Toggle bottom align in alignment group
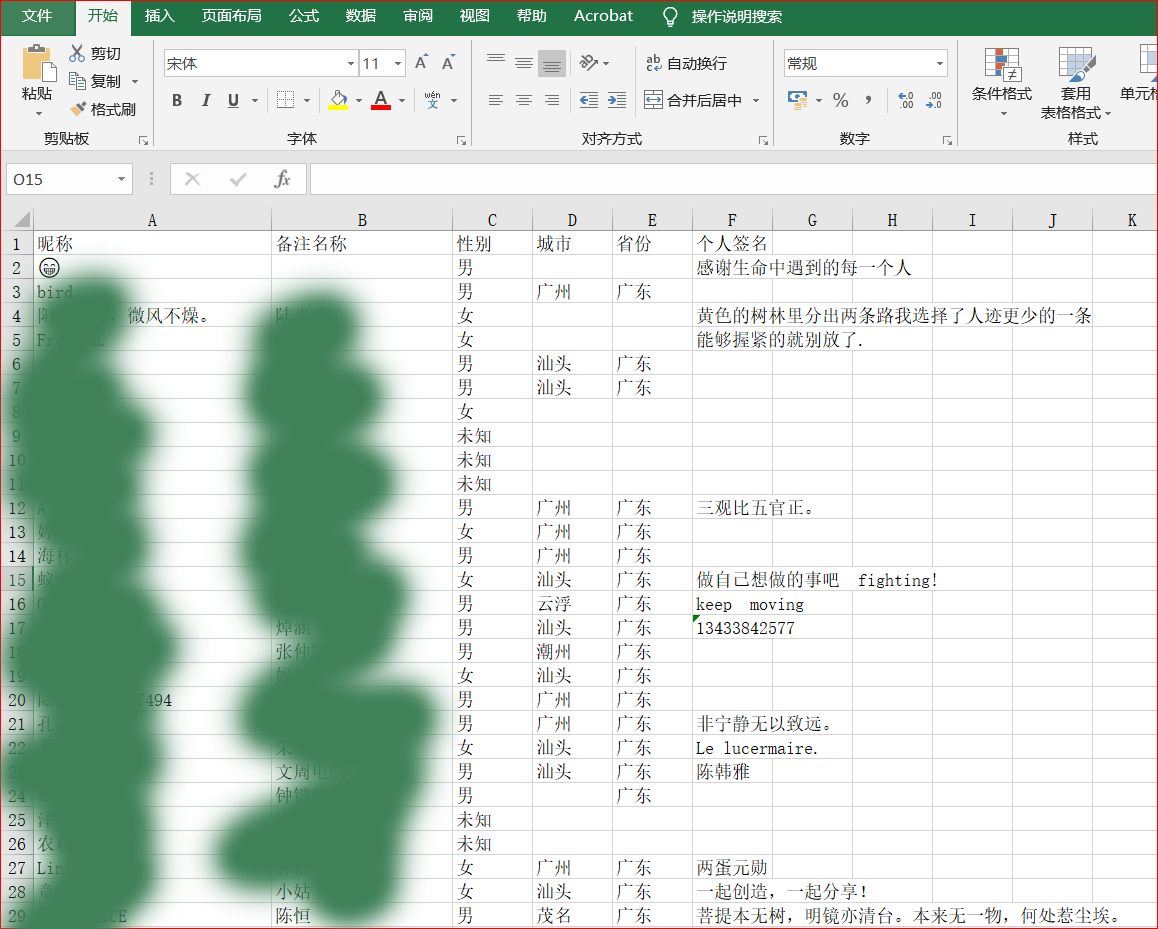 [552, 64]
